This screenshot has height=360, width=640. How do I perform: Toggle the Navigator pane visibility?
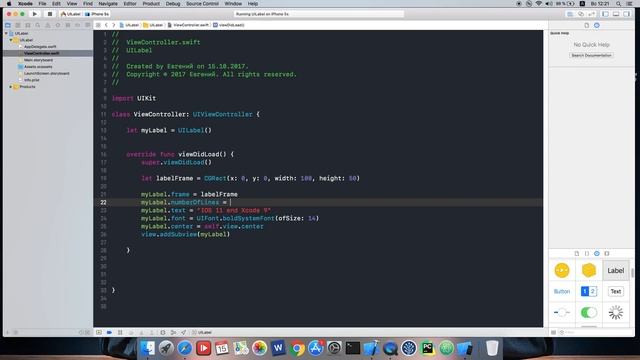coord(605,14)
